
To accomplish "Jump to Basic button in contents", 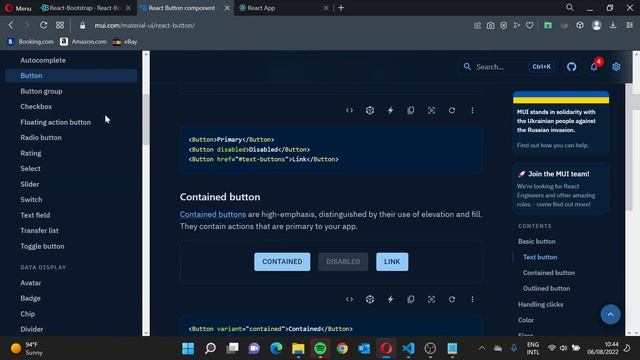I will 536,241.
